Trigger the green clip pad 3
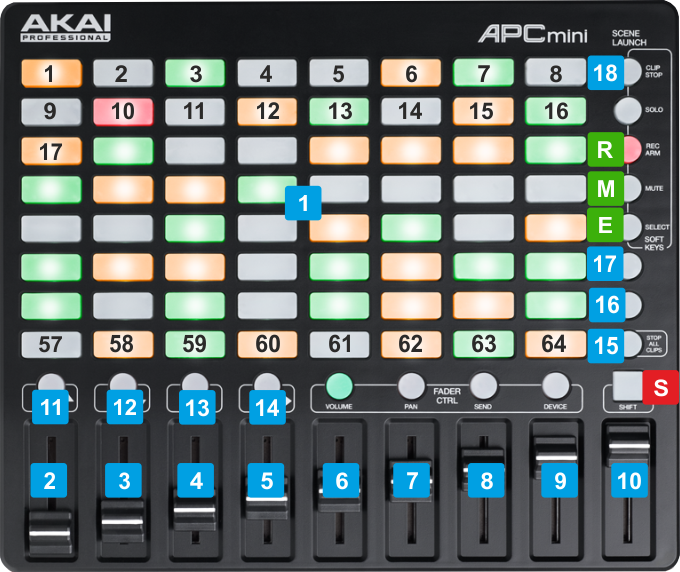This screenshot has width=680, height=572. click(x=194, y=72)
